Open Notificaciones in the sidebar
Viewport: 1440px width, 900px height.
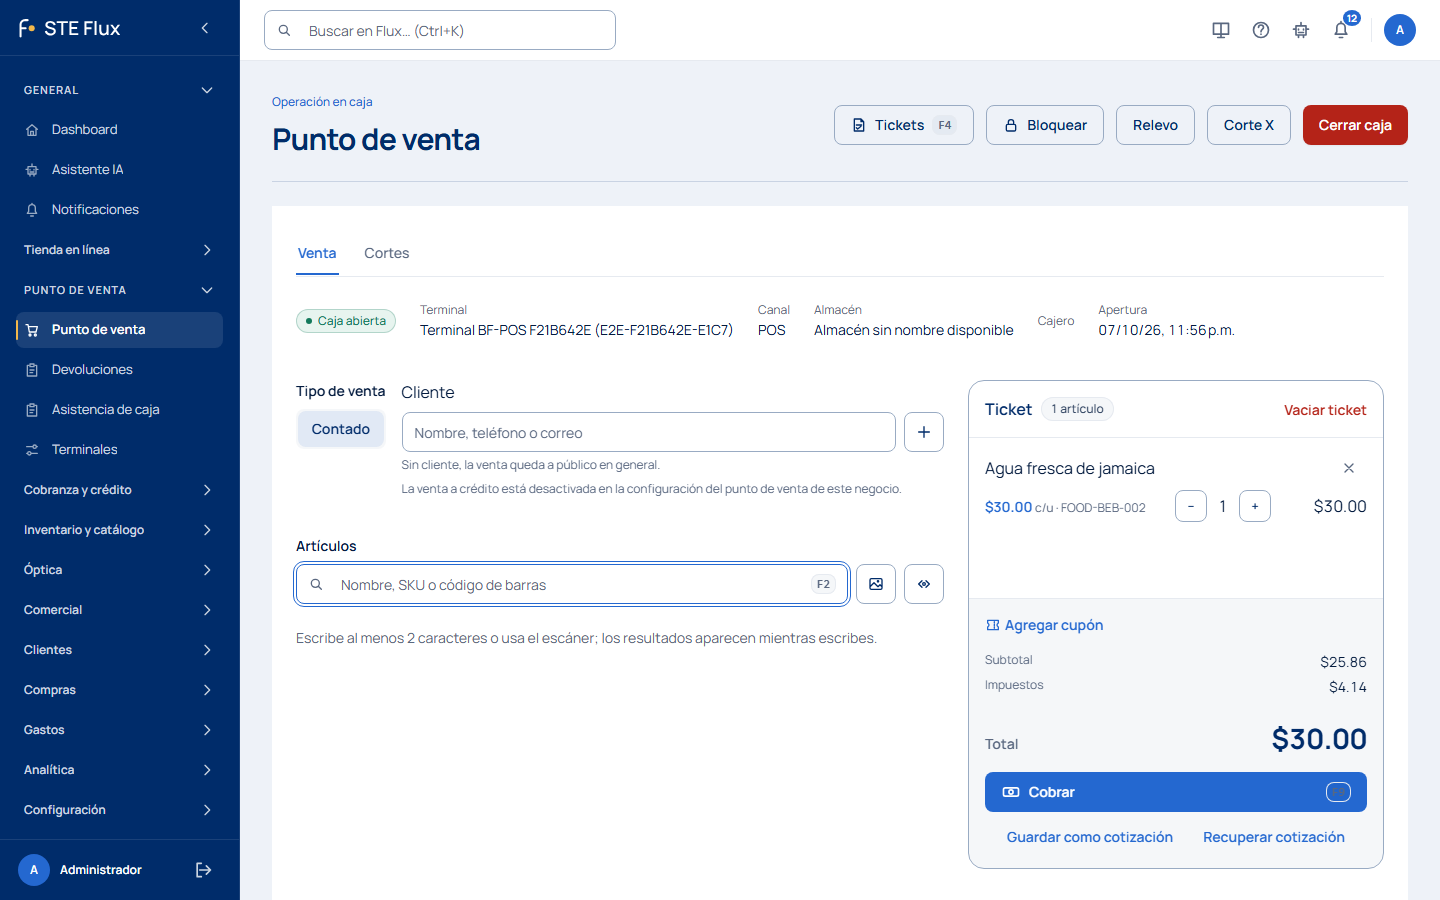(x=119, y=210)
